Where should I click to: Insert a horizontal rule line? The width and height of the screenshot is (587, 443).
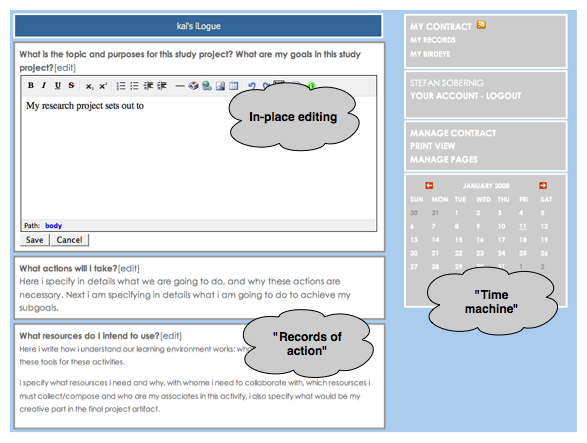click(x=180, y=86)
